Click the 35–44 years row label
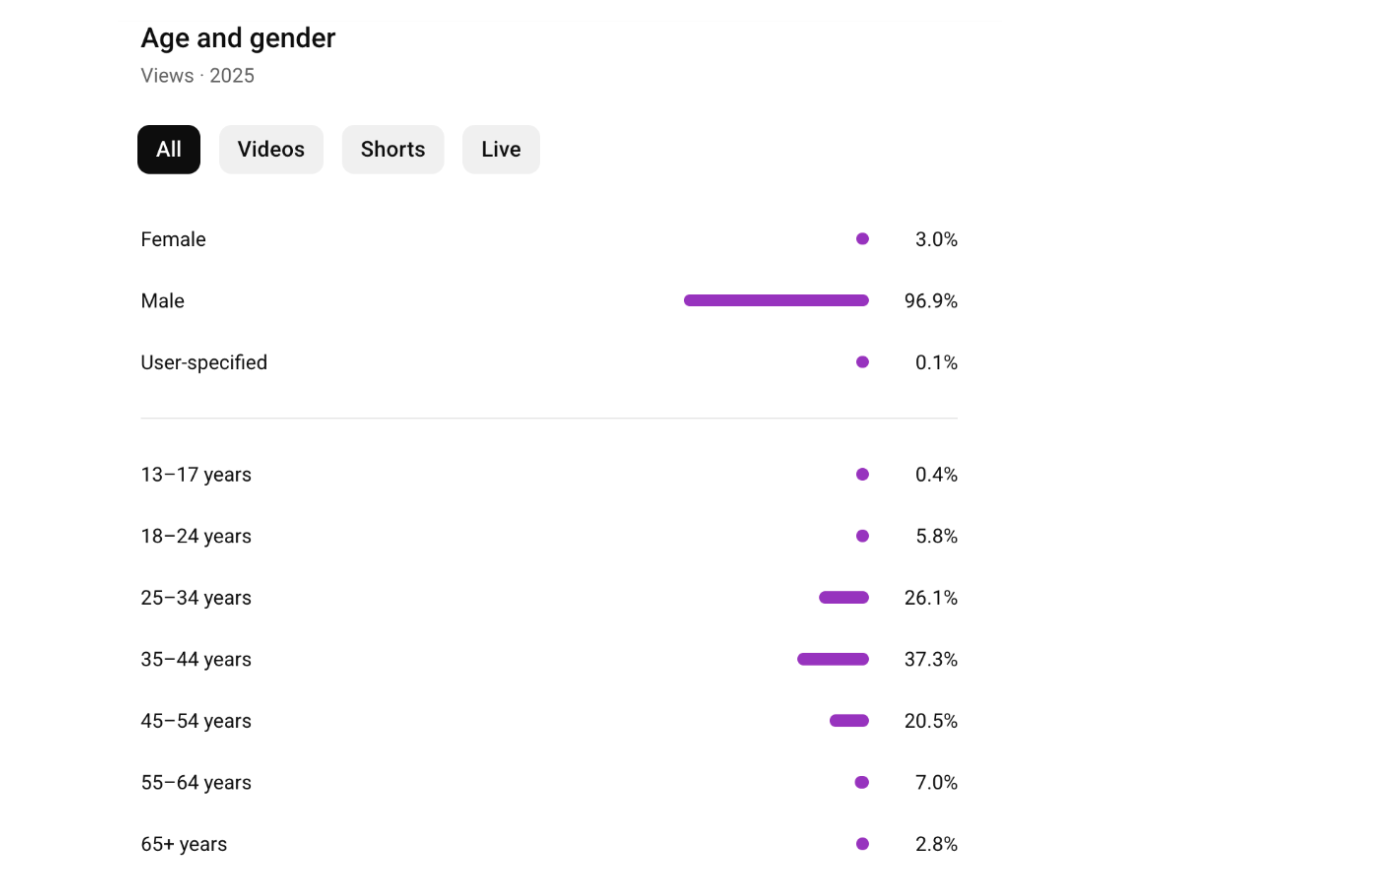 click(x=196, y=659)
